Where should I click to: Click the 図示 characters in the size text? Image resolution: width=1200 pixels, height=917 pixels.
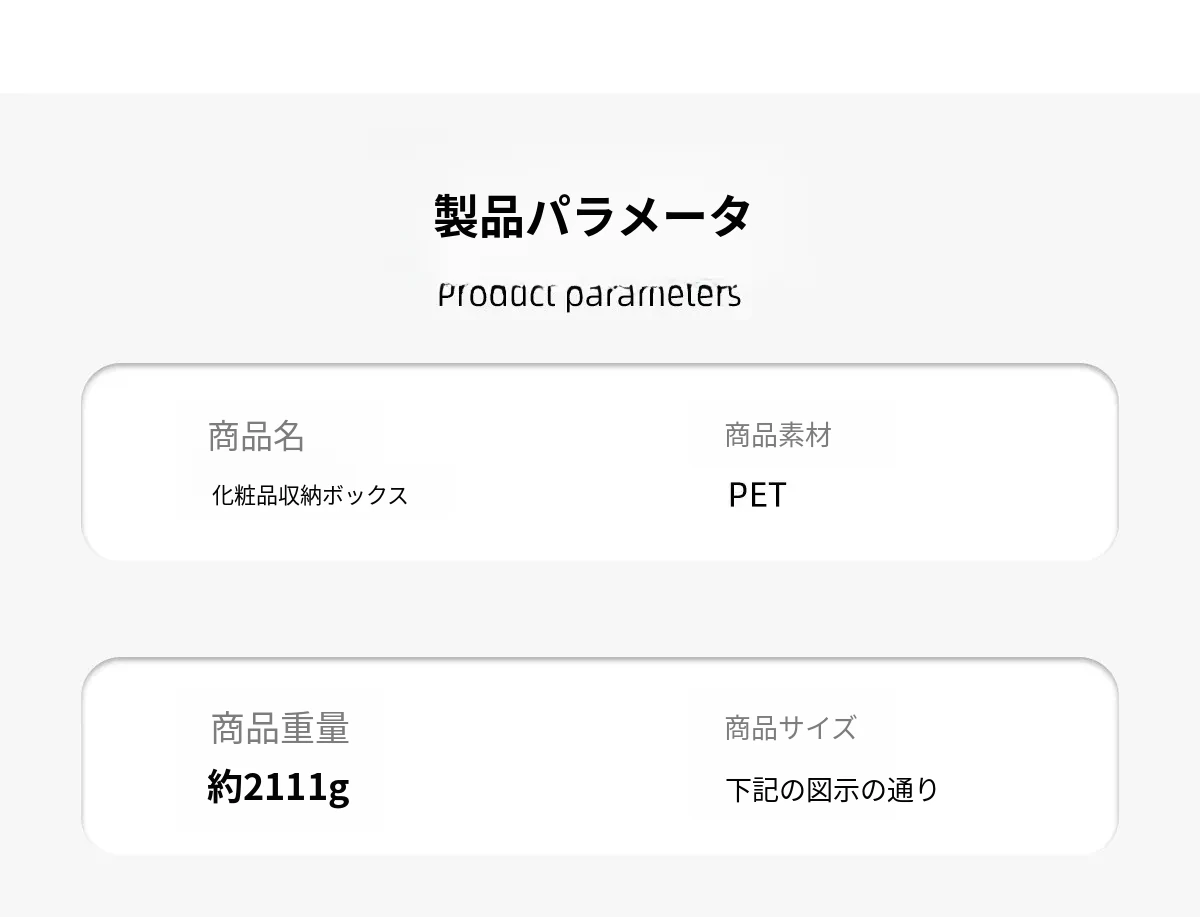pyautogui.click(x=832, y=790)
